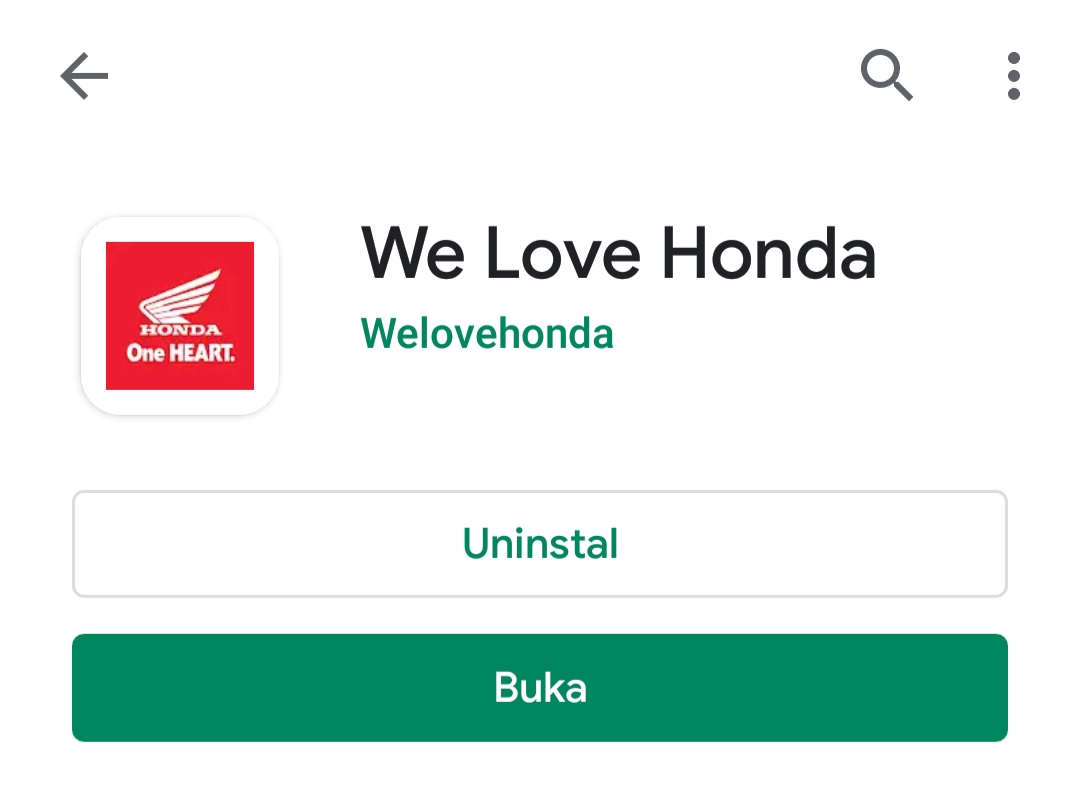Image resolution: width=1080 pixels, height=797 pixels.
Task: Go back using the left arrow
Action: pos(85,76)
